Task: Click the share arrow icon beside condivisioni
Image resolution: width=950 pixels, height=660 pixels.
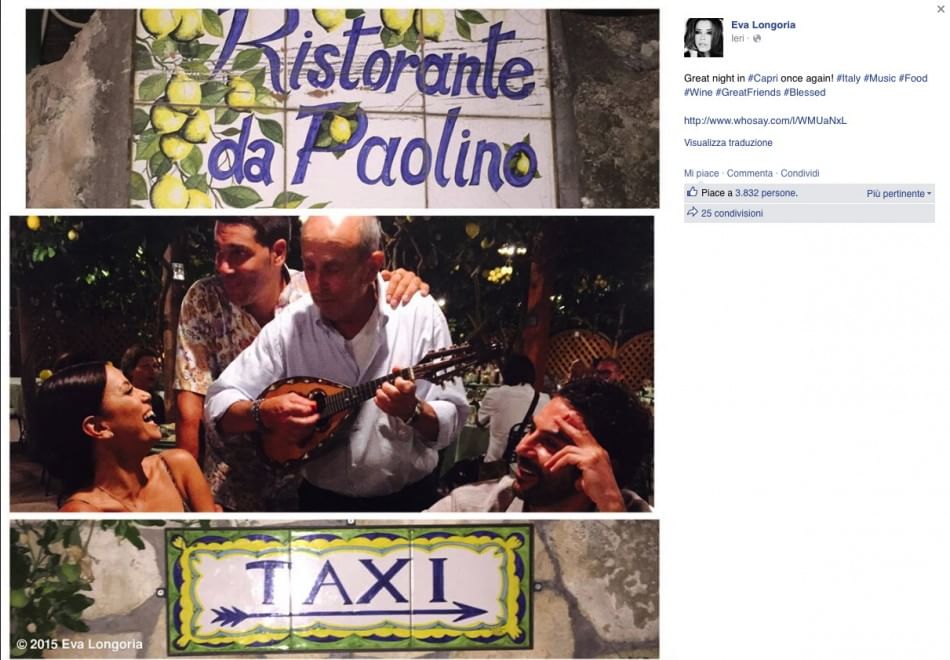Action: 692,212
